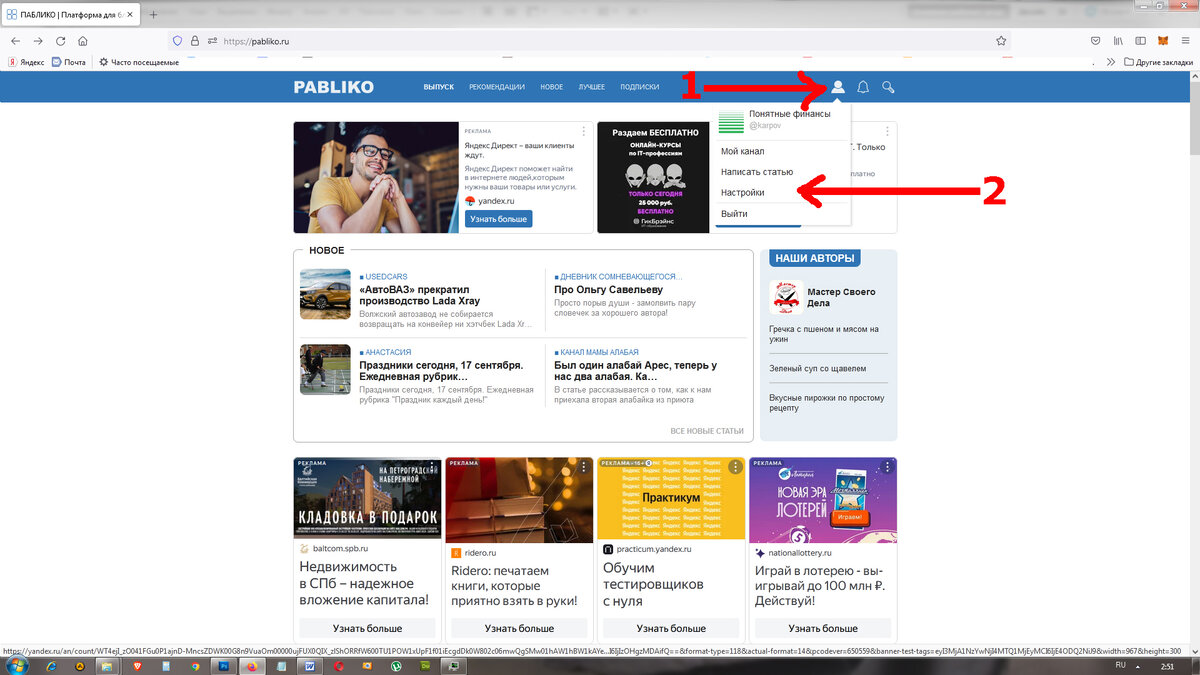This screenshot has height=675, width=1200.
Task: Open article Праздники сегодня, 17 сентября
Action: tap(441, 371)
